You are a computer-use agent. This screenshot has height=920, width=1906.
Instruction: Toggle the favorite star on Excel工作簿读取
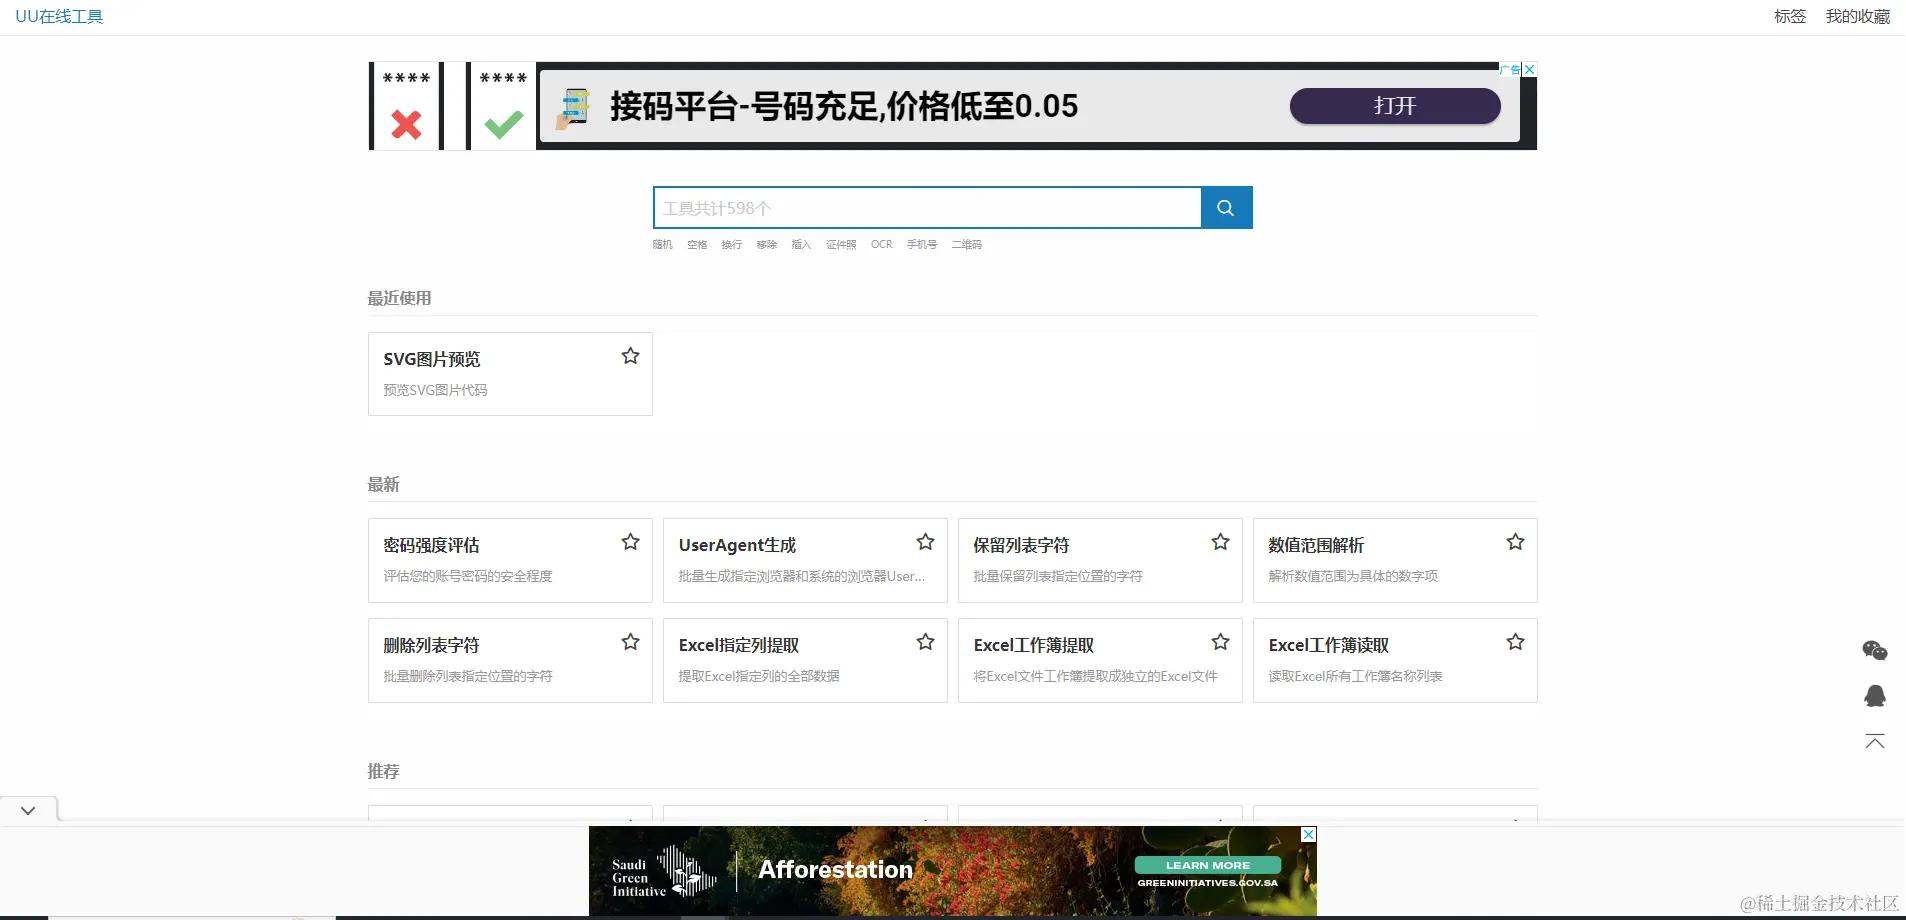coord(1515,641)
